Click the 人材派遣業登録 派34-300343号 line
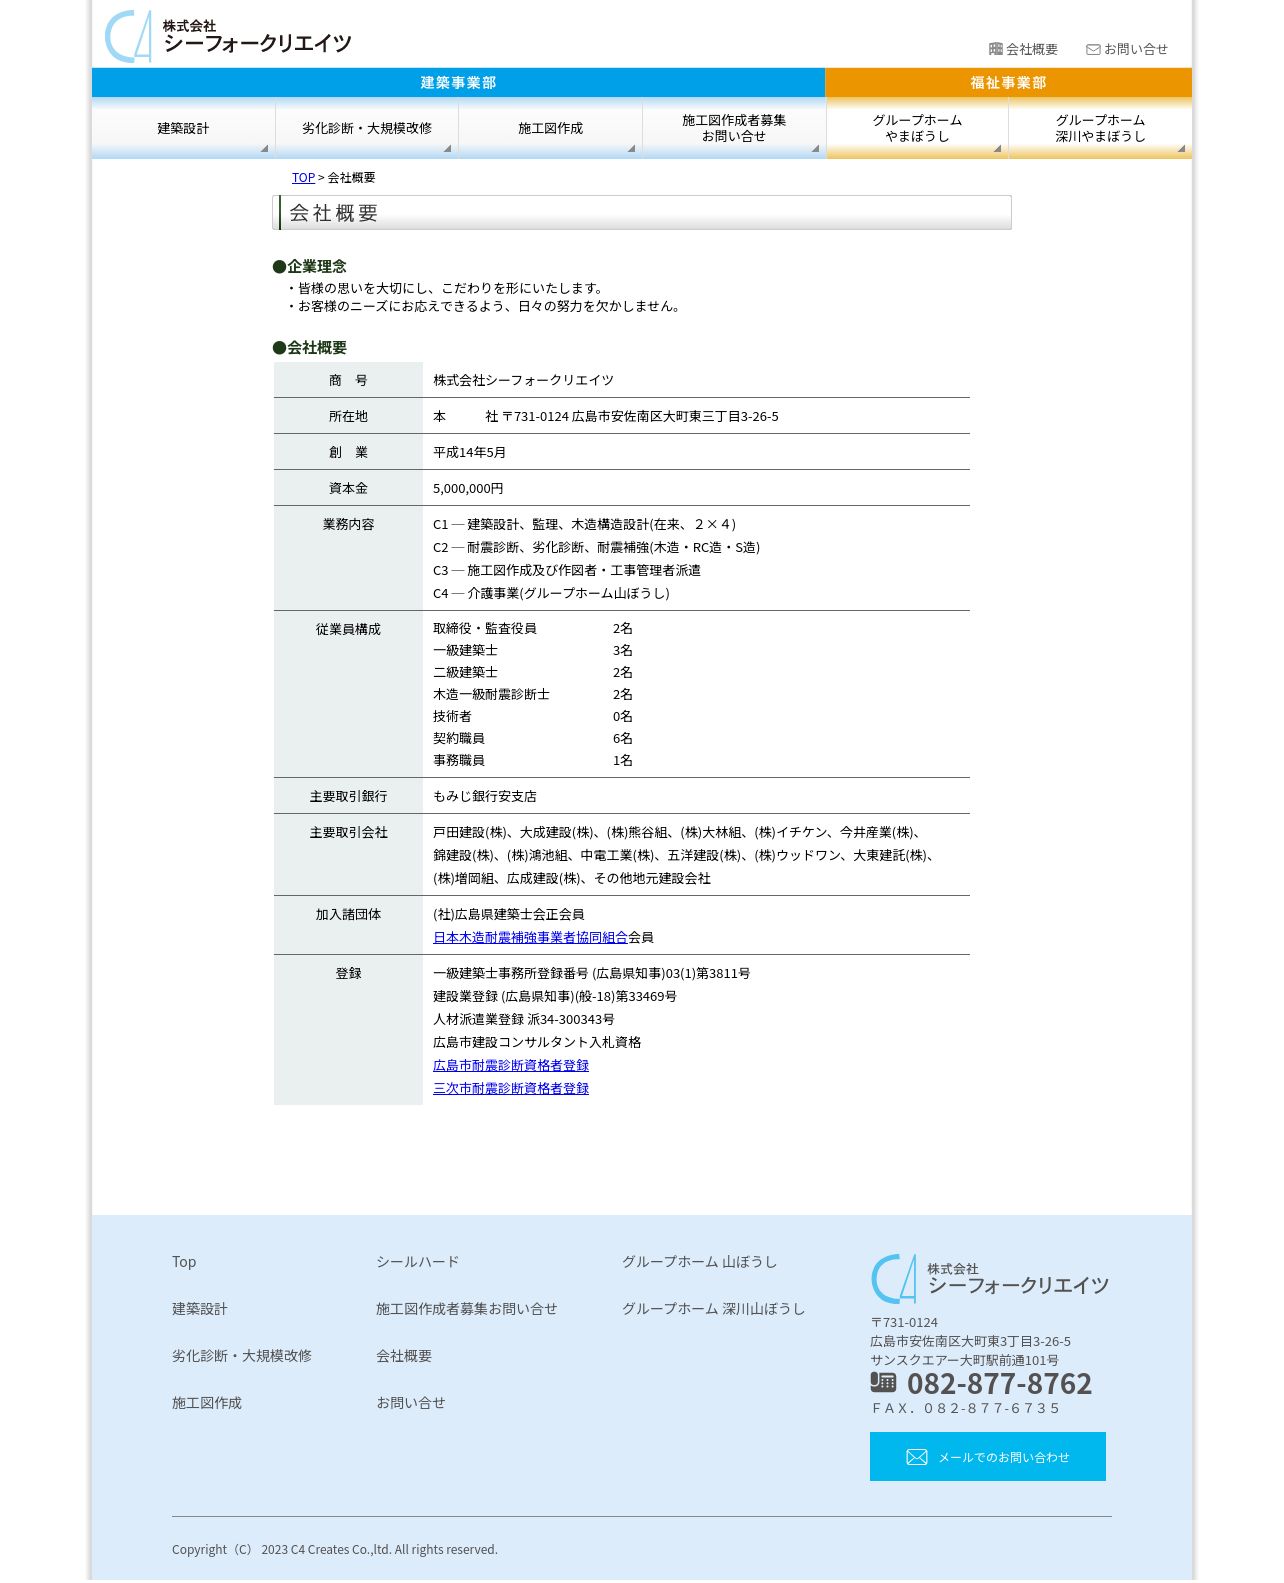Screen dimensions: 1284x1583 coord(524,1020)
